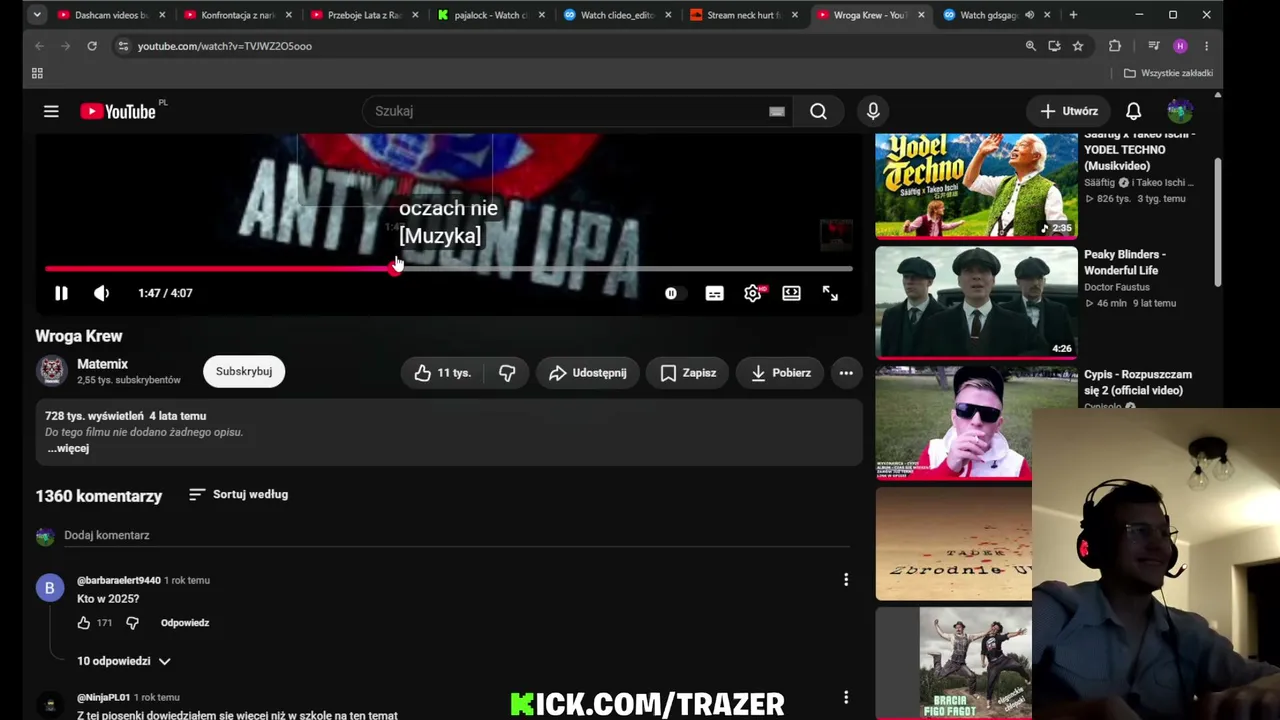Reload the page
The image size is (1280, 720).
pos(92,46)
